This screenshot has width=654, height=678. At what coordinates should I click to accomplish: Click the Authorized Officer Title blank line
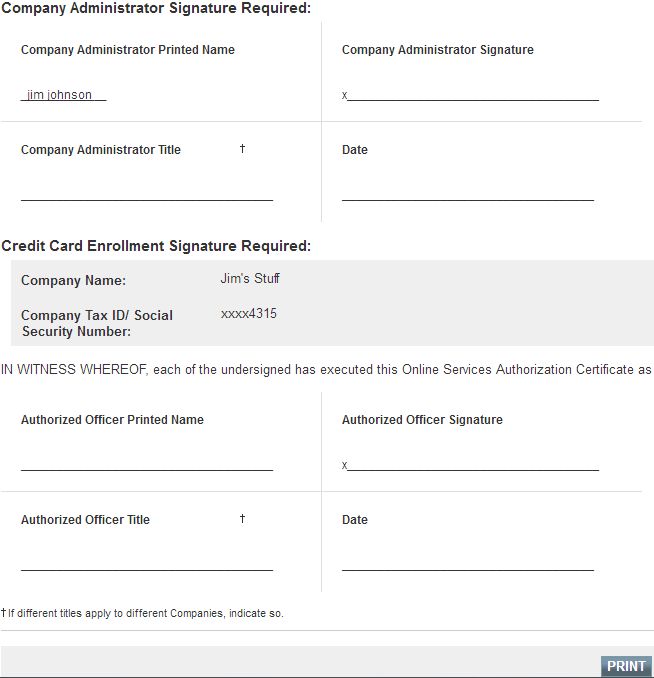coord(147,570)
